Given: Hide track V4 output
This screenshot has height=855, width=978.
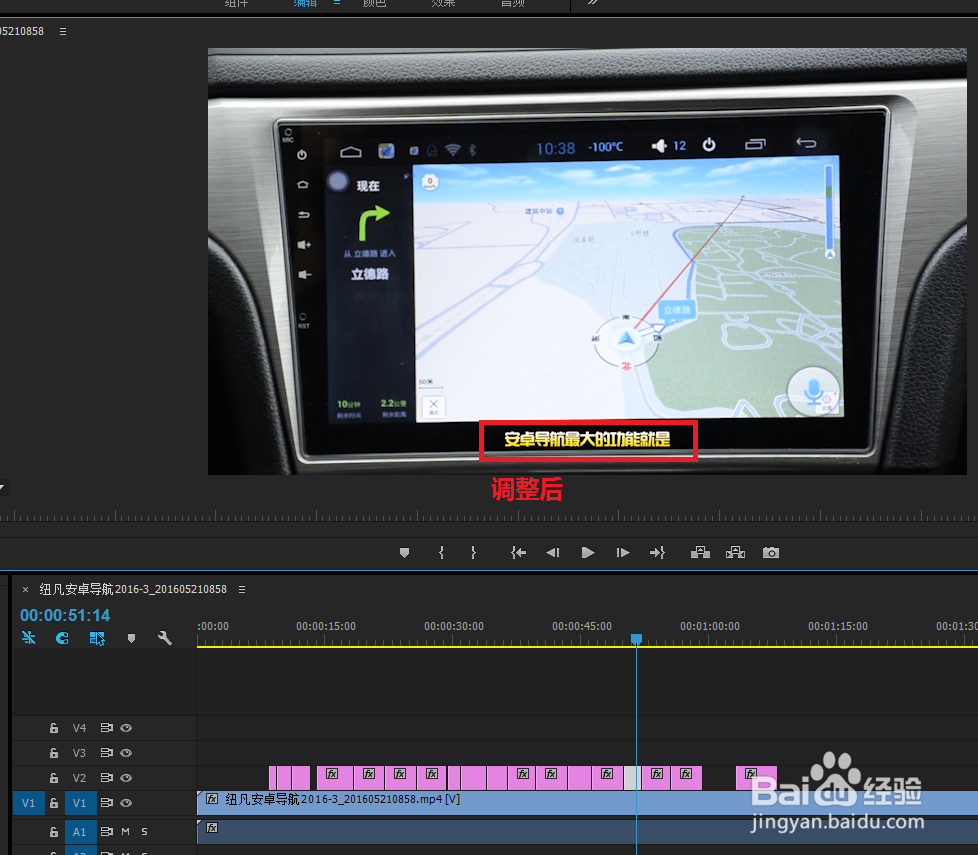Looking at the screenshot, I should tap(126, 728).
